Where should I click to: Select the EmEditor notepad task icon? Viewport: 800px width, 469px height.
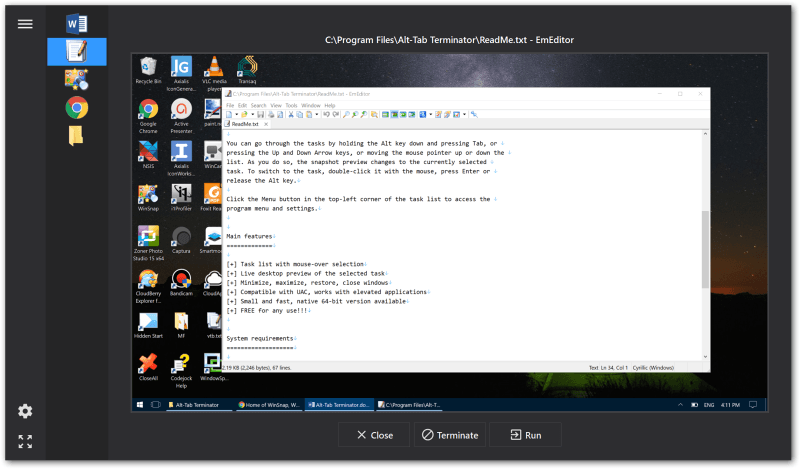click(77, 52)
